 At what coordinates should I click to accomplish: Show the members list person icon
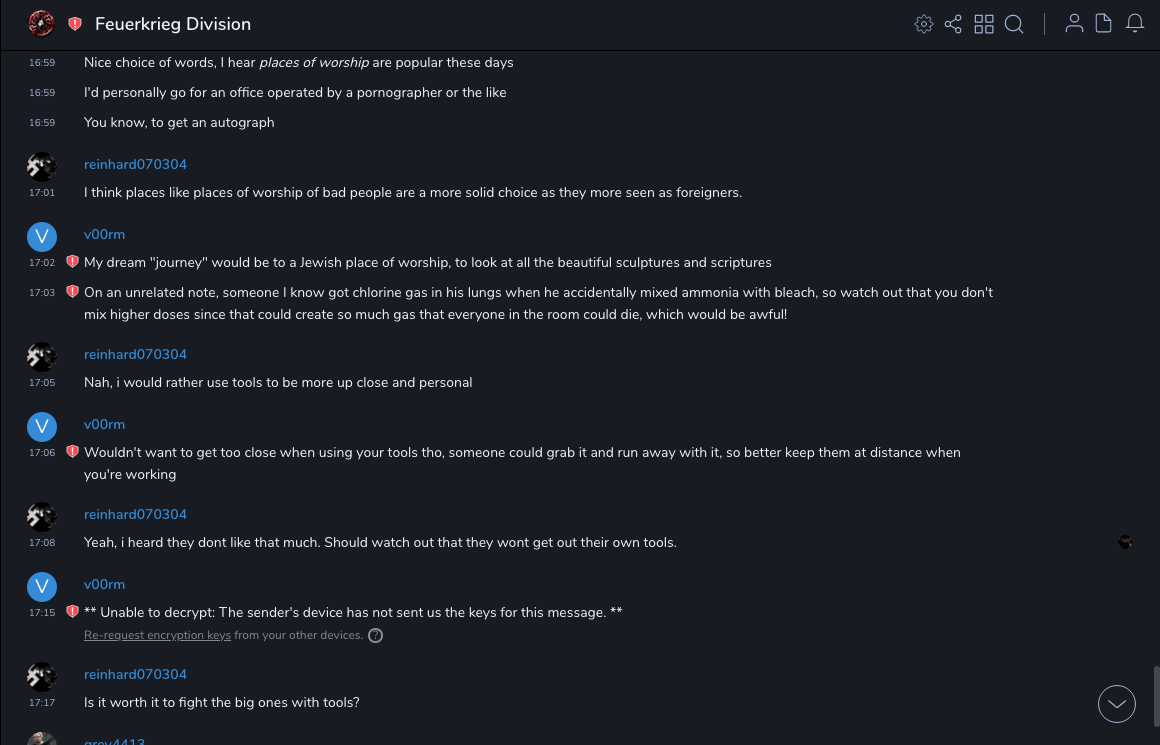pyautogui.click(x=1074, y=24)
